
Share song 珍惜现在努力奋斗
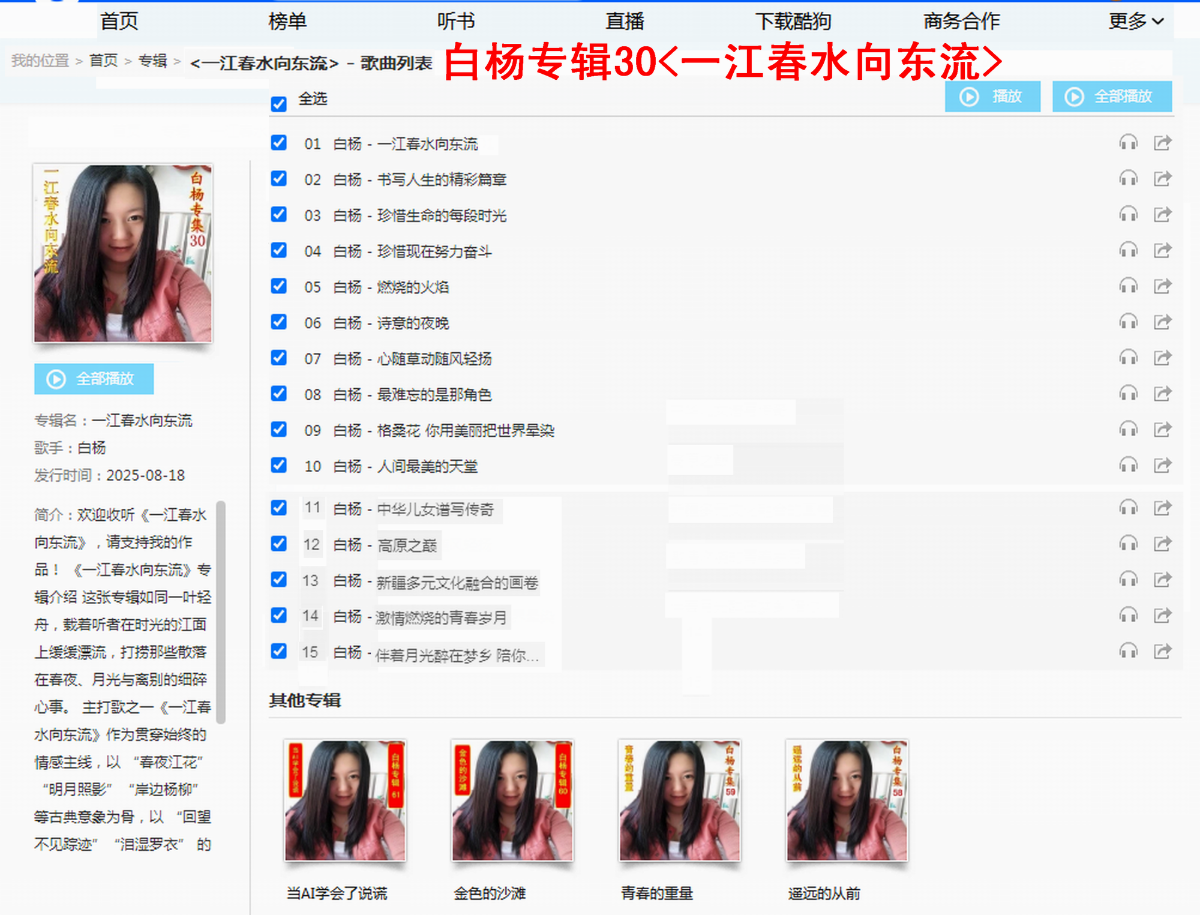[1162, 250]
